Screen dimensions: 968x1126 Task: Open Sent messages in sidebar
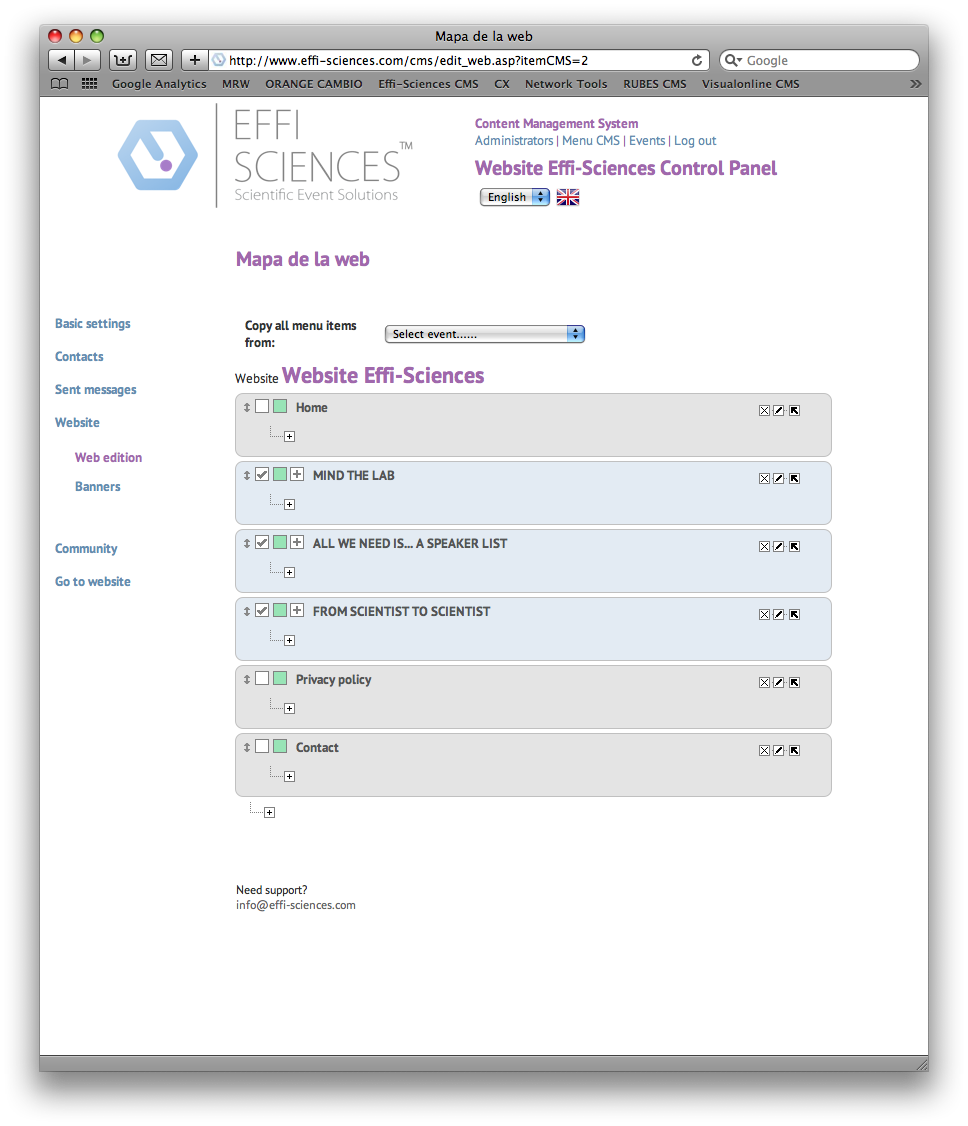click(96, 390)
